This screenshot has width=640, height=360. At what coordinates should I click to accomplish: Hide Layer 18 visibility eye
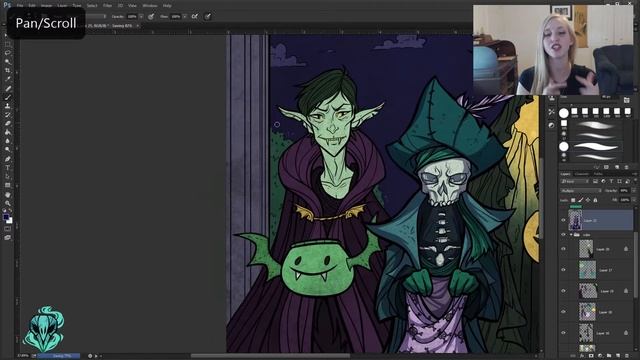564,312
